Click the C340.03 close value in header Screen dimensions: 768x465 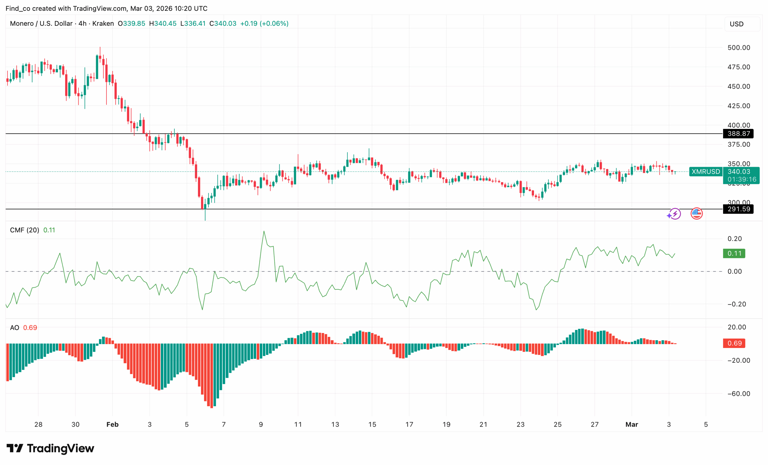(x=223, y=24)
